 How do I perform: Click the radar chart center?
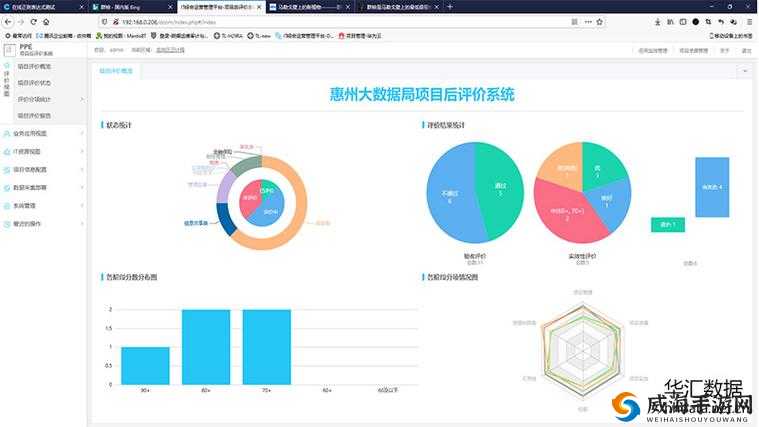pos(583,350)
